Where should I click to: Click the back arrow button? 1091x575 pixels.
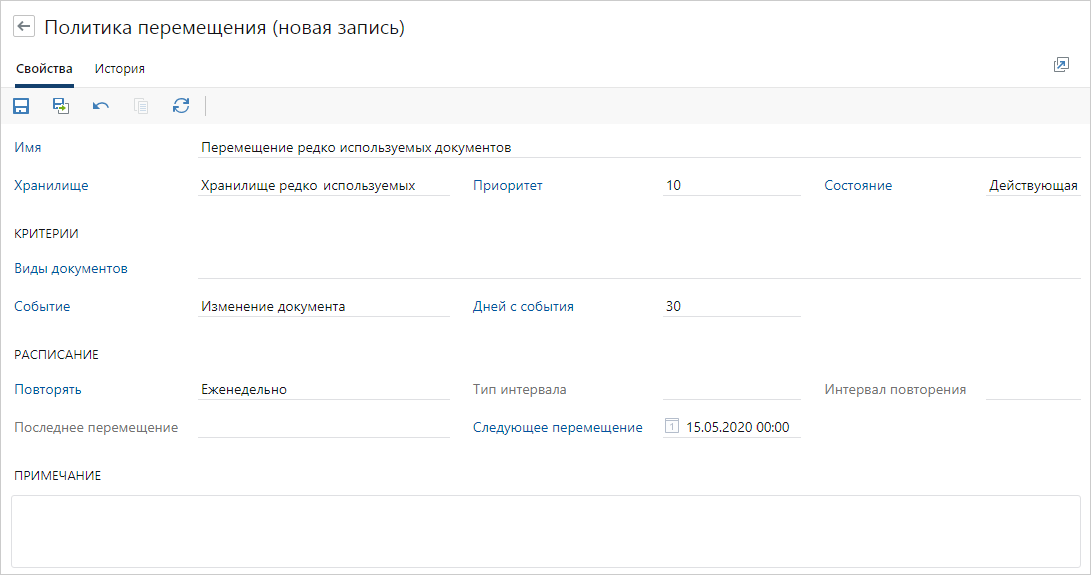point(24,28)
